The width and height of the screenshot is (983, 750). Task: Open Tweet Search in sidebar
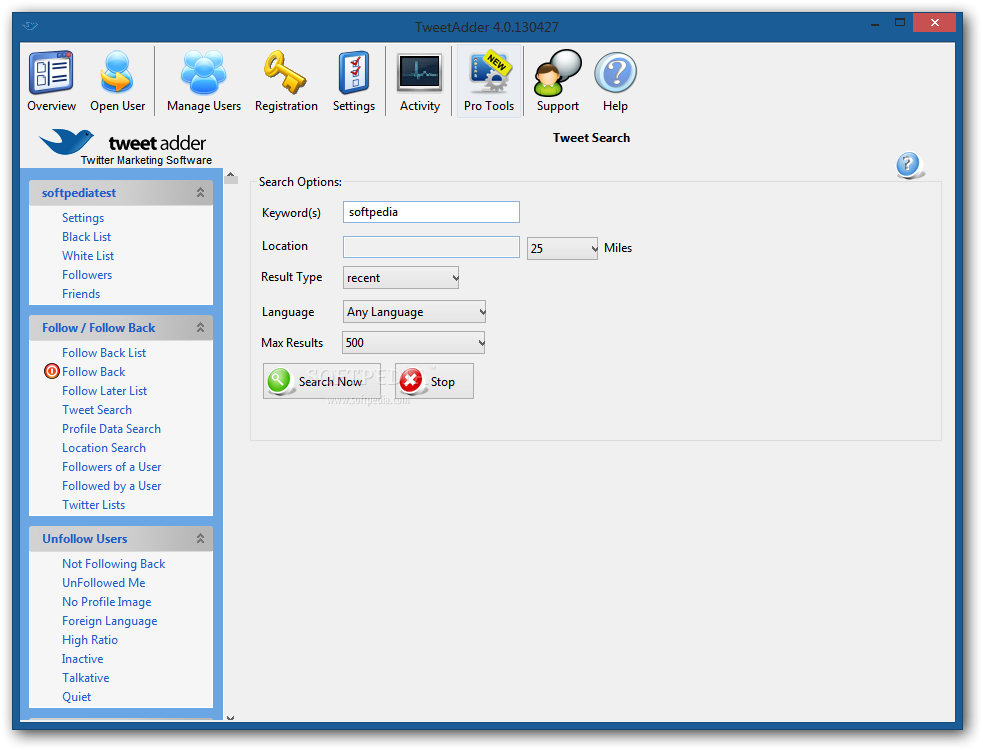tap(97, 409)
